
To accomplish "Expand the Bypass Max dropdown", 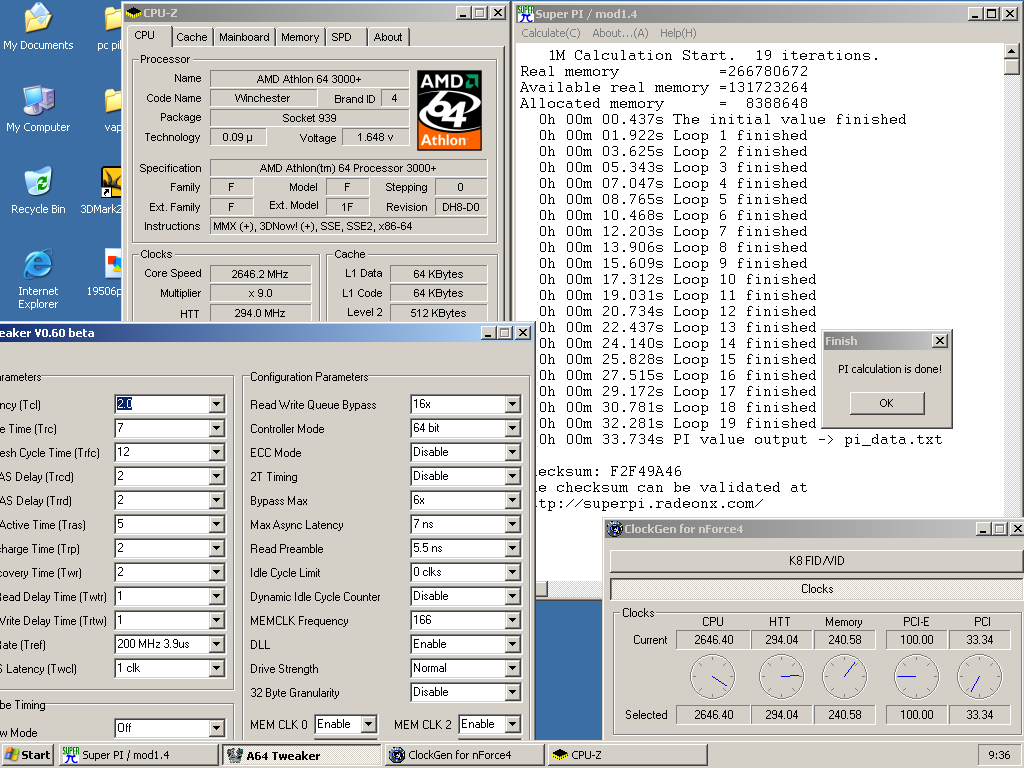I will pyautogui.click(x=513, y=500).
